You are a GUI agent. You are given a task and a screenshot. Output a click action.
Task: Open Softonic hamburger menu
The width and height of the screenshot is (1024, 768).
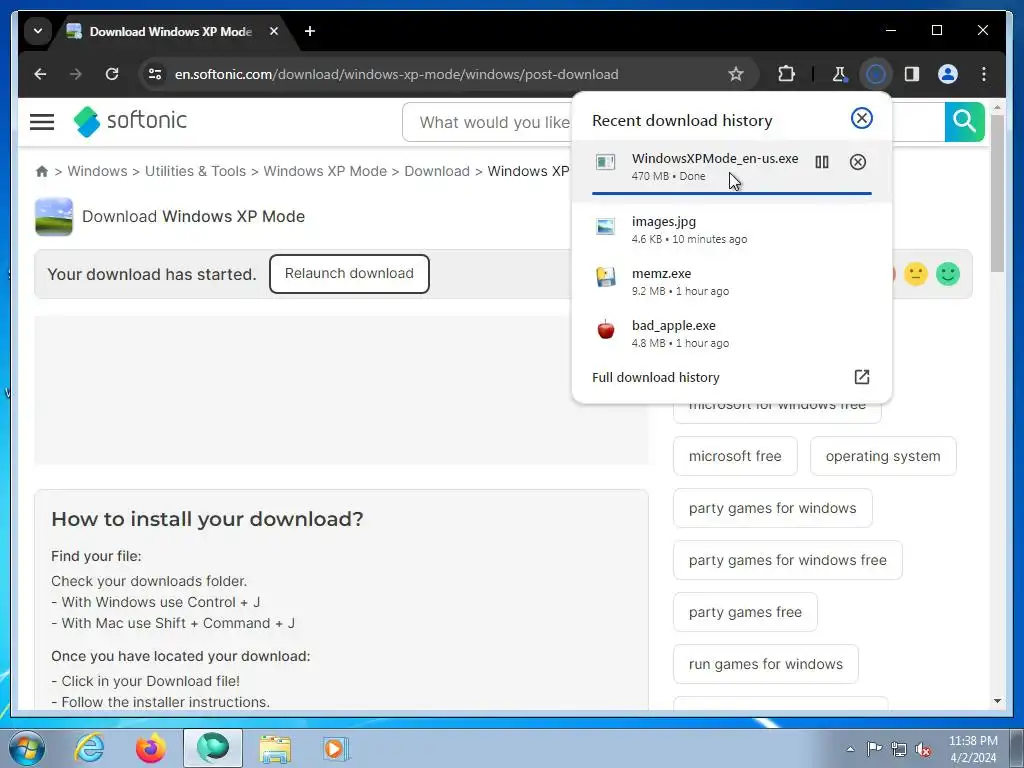[x=42, y=121]
